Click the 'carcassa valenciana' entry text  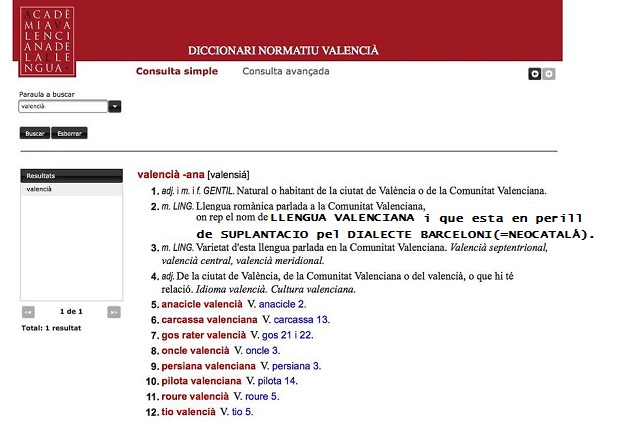click(209, 320)
